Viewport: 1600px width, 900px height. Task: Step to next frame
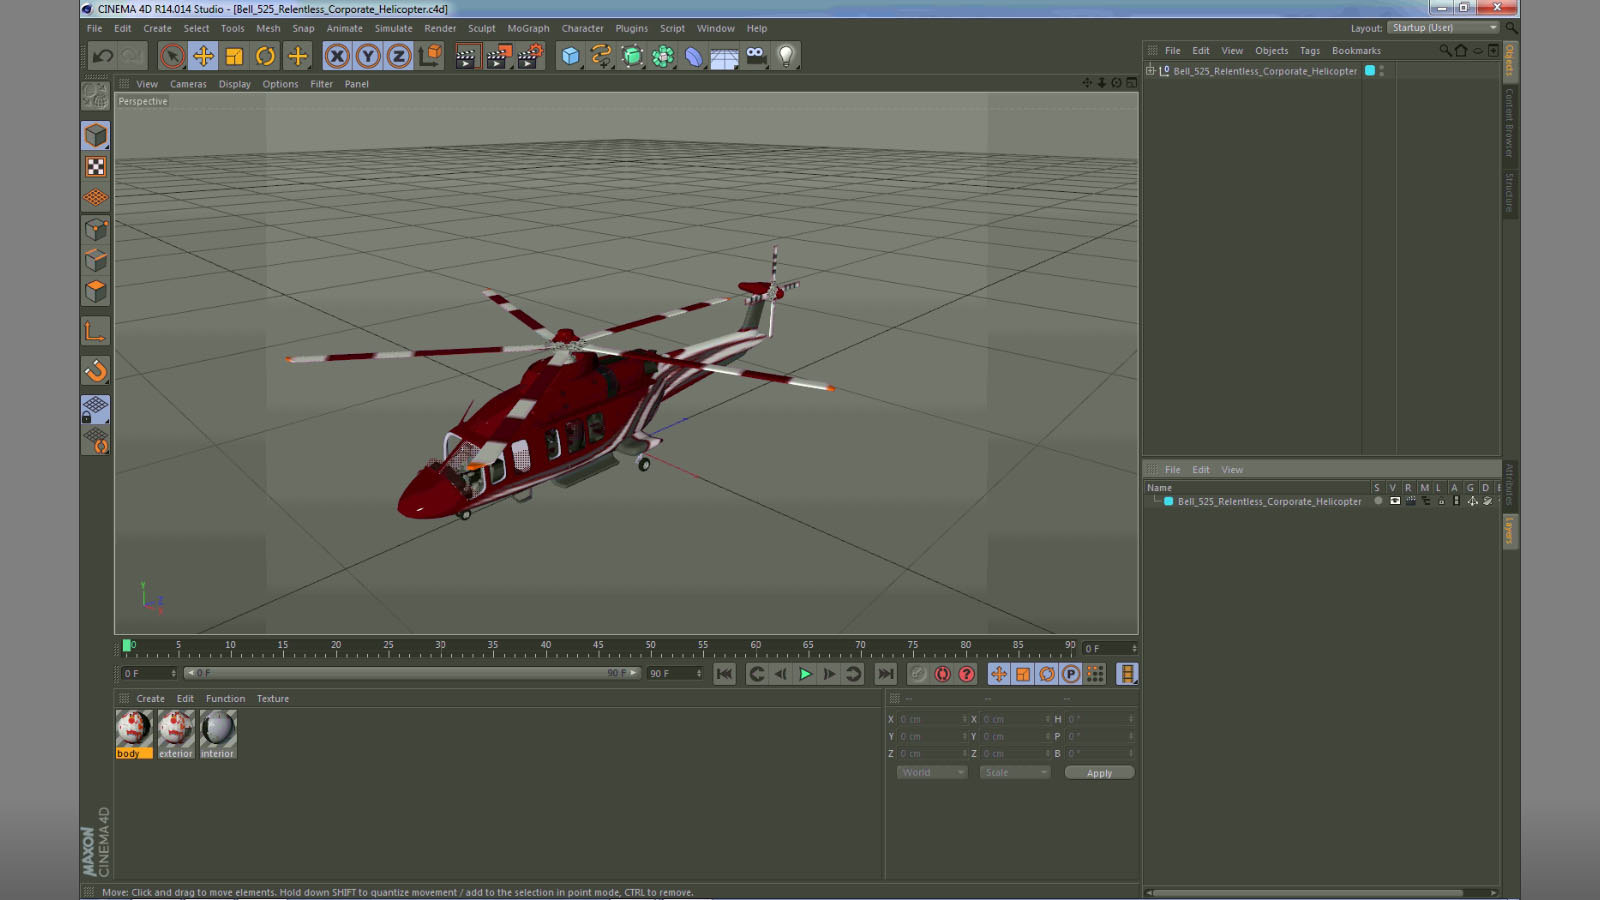pyautogui.click(x=829, y=674)
